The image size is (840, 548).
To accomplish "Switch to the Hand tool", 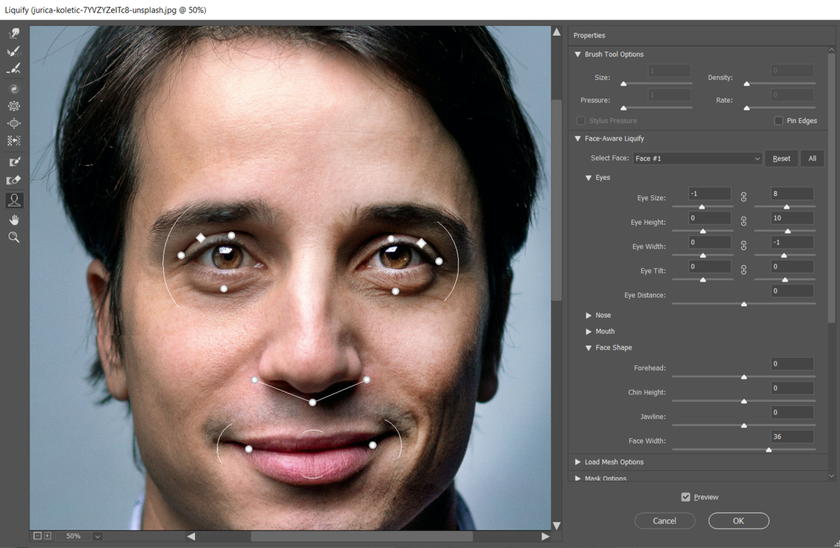I will [14, 219].
